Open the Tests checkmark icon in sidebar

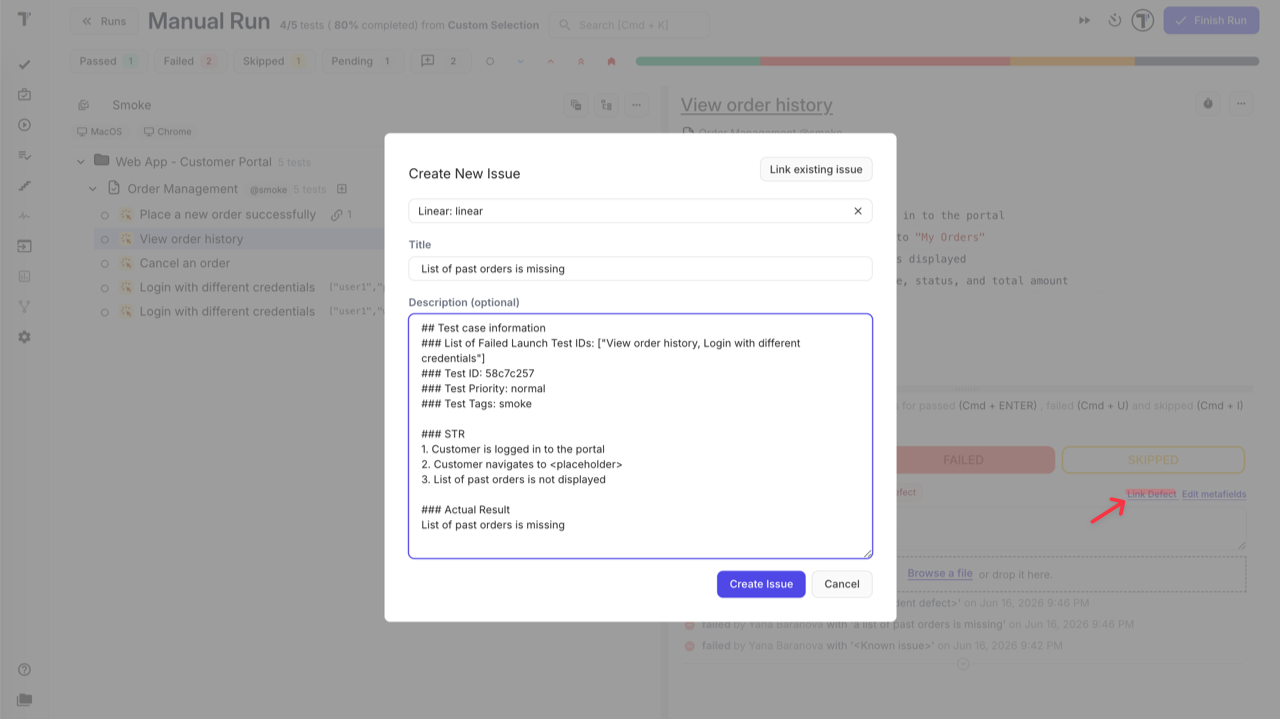point(24,65)
